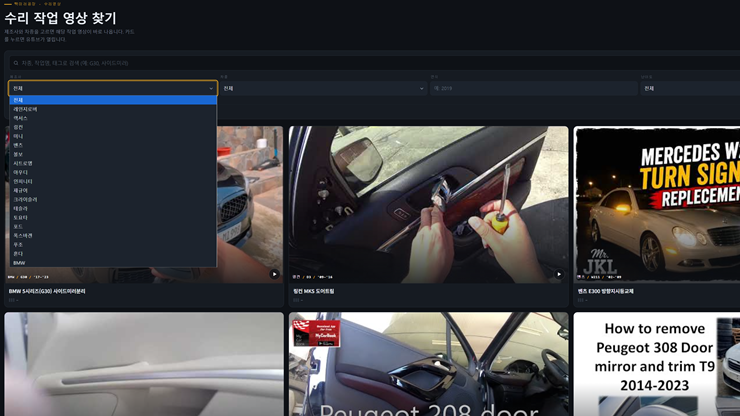
Task: Select 인피니티 manufacturer option
Action: coord(113,181)
